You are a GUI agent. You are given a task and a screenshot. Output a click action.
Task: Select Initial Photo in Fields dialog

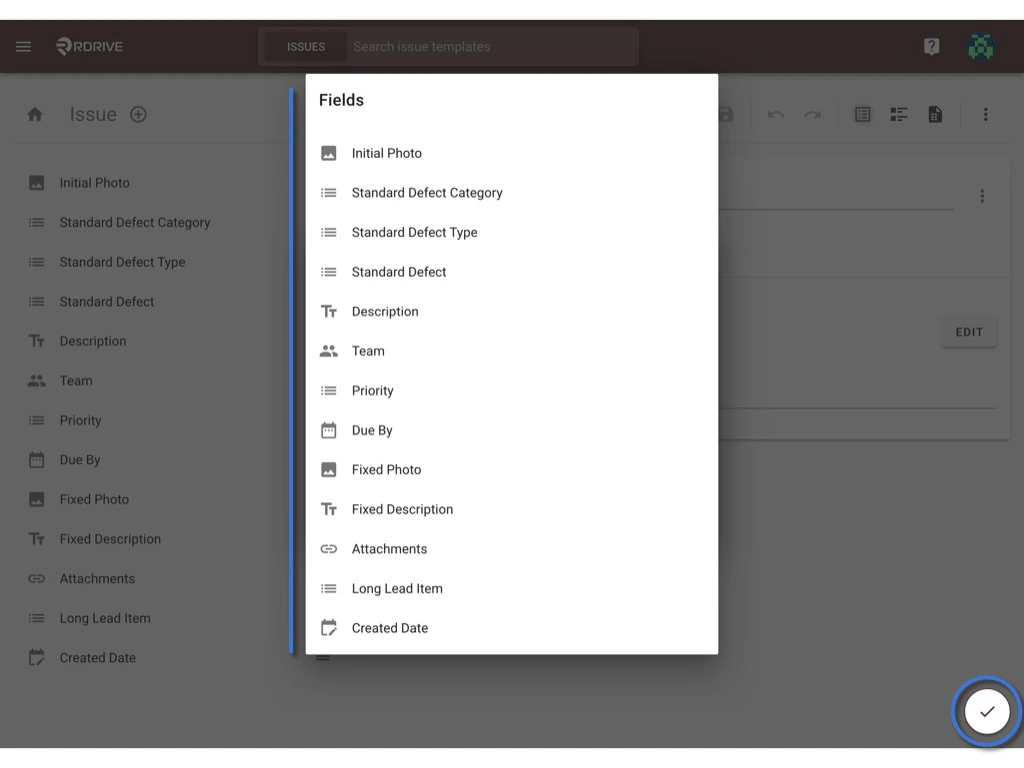point(511,153)
